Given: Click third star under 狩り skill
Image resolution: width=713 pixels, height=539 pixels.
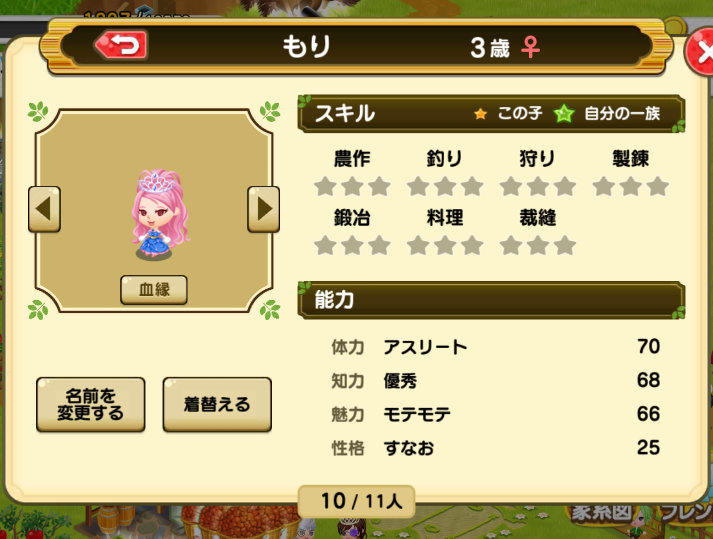Looking at the screenshot, I should [x=565, y=186].
